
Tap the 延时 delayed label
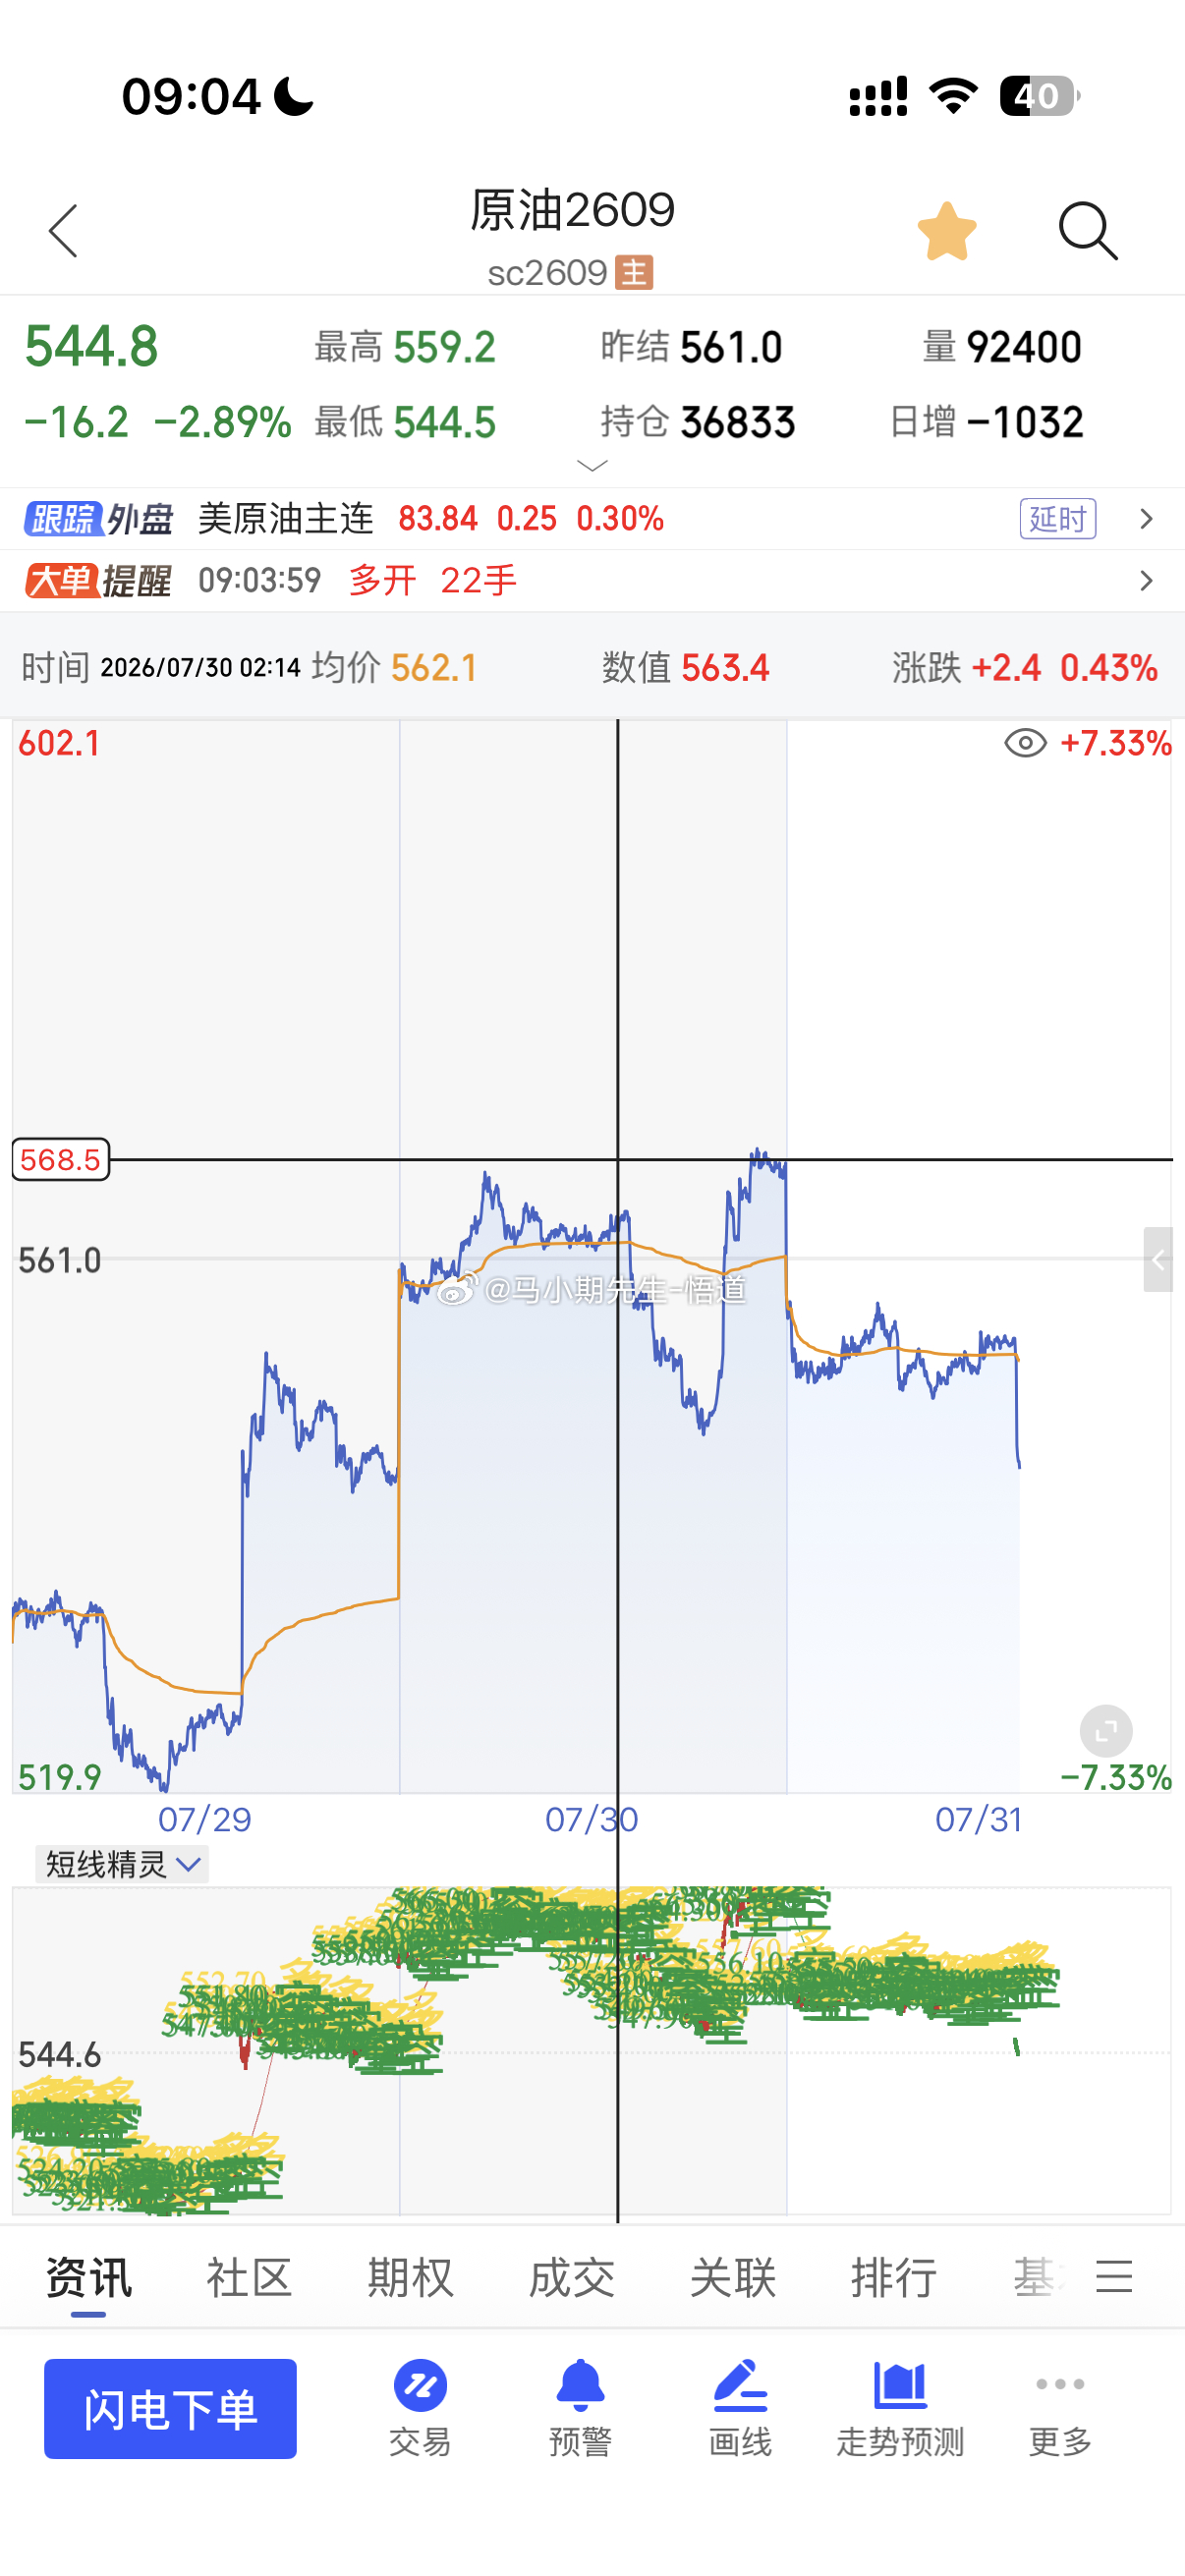pos(1058,518)
